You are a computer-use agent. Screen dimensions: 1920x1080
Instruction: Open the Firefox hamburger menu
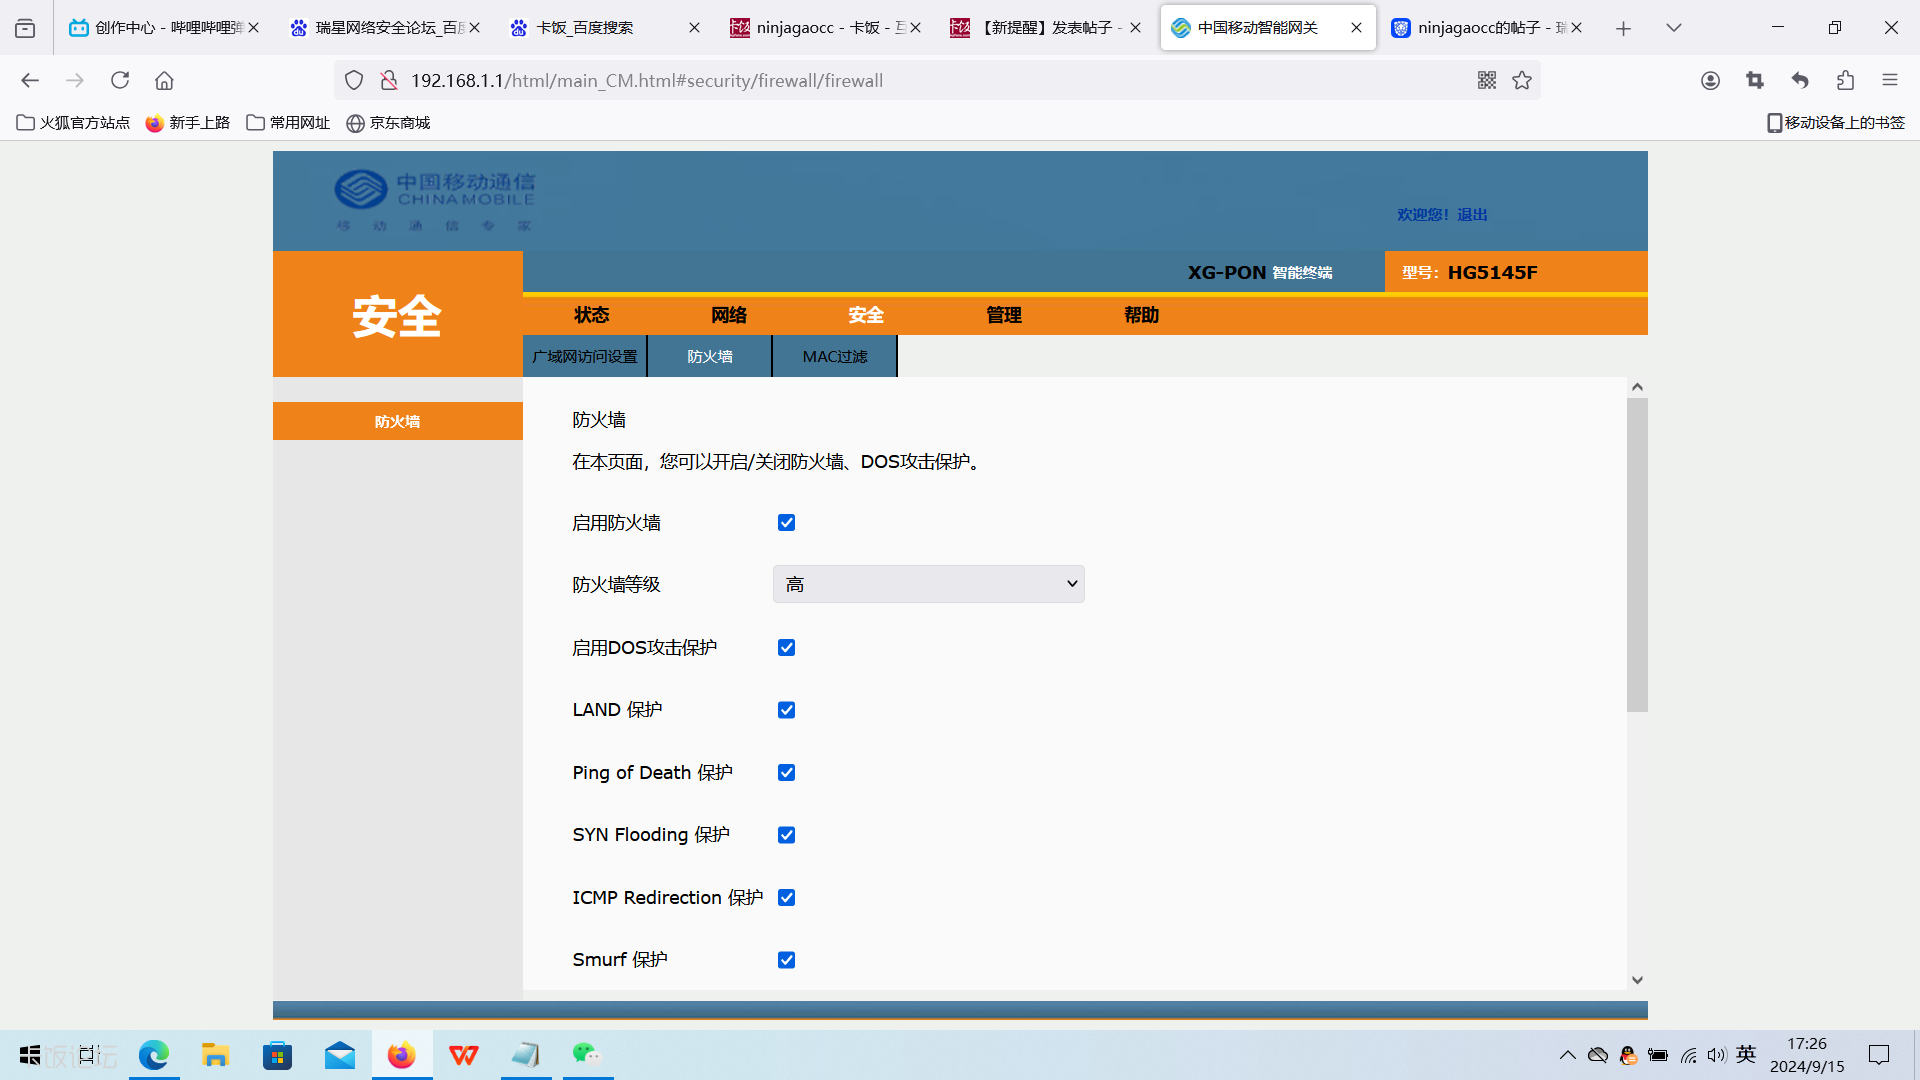tap(1890, 80)
